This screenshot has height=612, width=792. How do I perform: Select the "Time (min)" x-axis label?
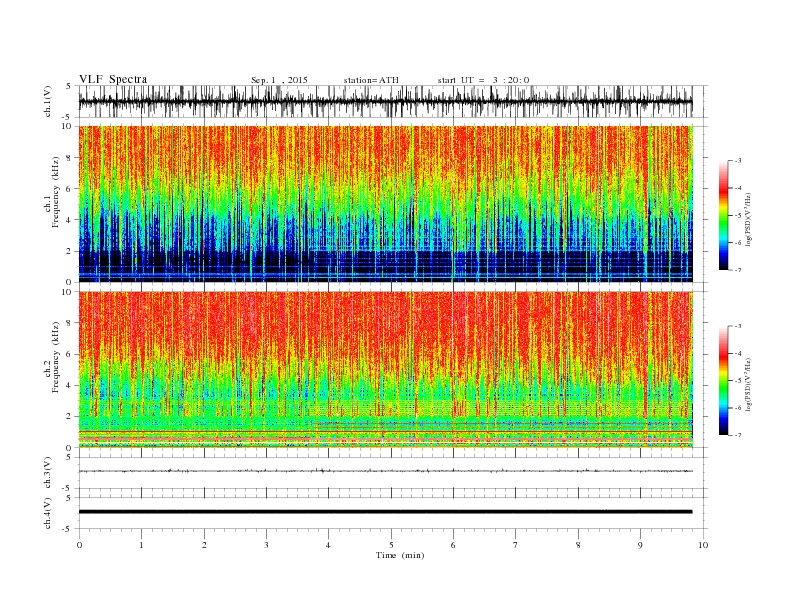[400, 555]
